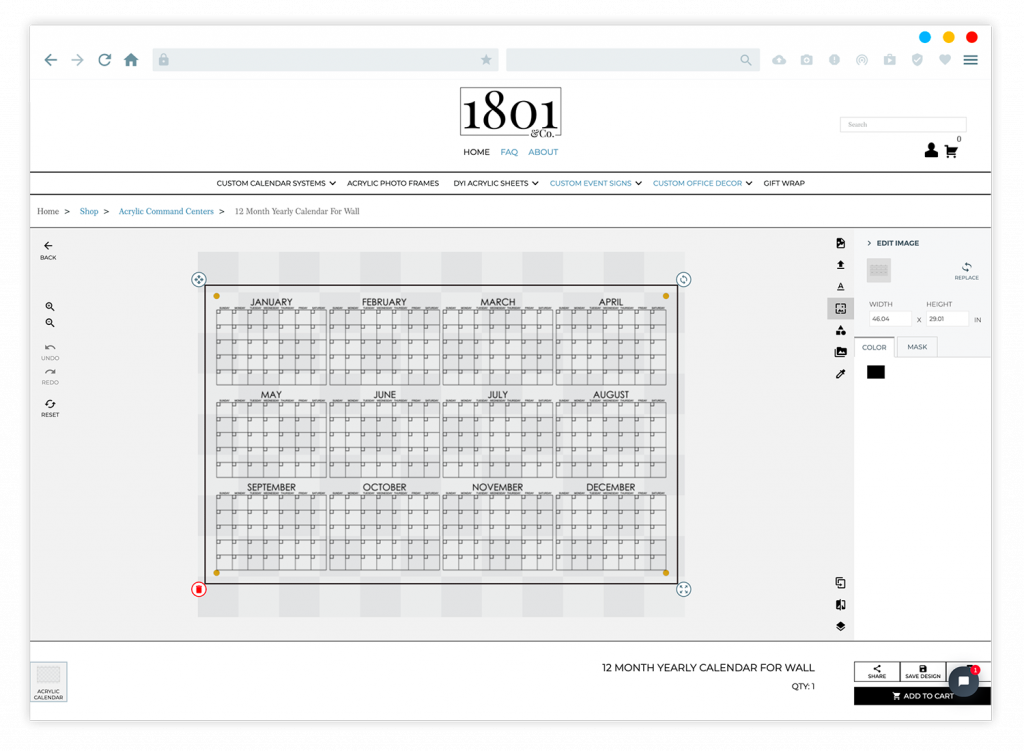Click the duplicate object icon
This screenshot has width=1024, height=751.
click(x=840, y=583)
